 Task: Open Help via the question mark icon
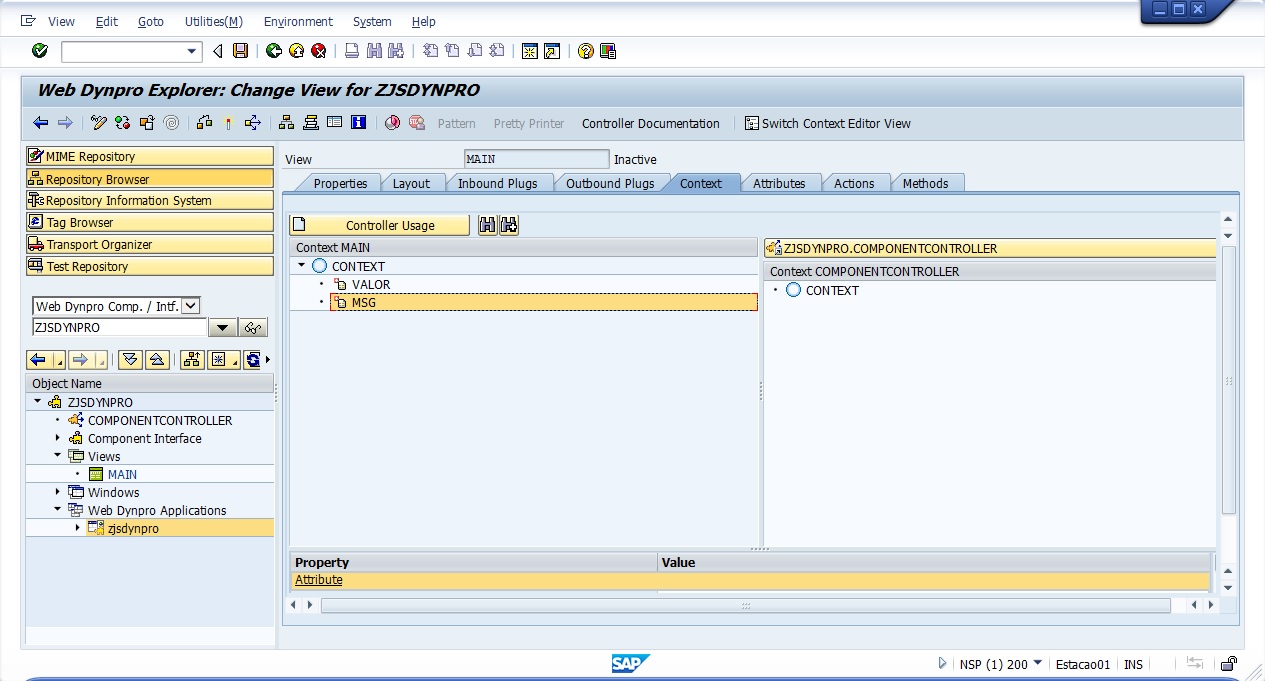585,51
